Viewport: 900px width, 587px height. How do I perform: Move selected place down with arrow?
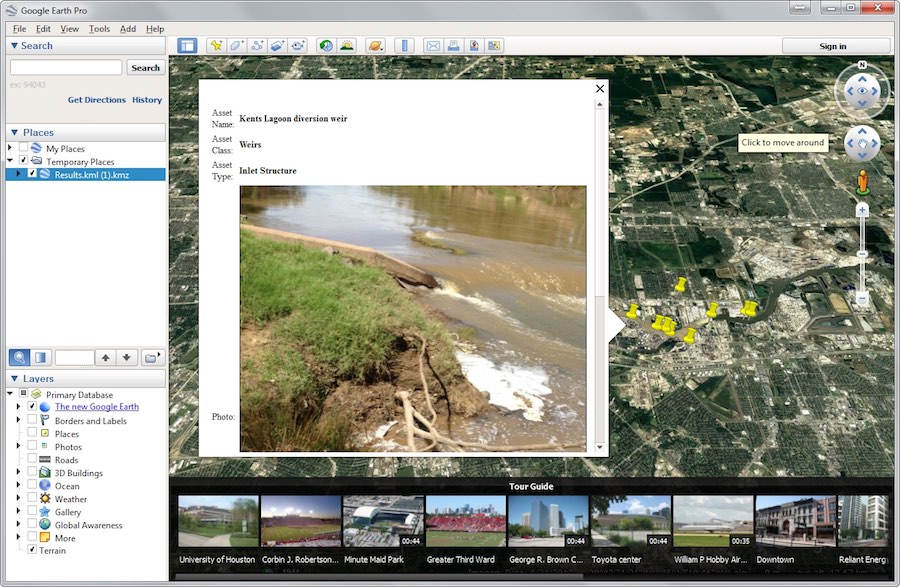pyautogui.click(x=127, y=357)
